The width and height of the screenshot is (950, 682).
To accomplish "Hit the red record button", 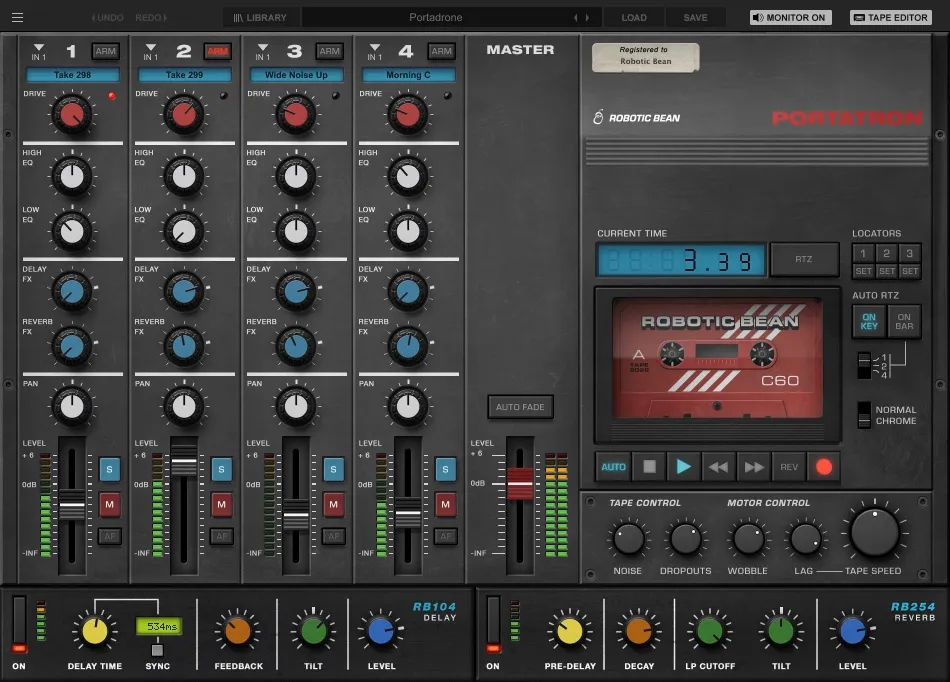I will tap(823, 466).
